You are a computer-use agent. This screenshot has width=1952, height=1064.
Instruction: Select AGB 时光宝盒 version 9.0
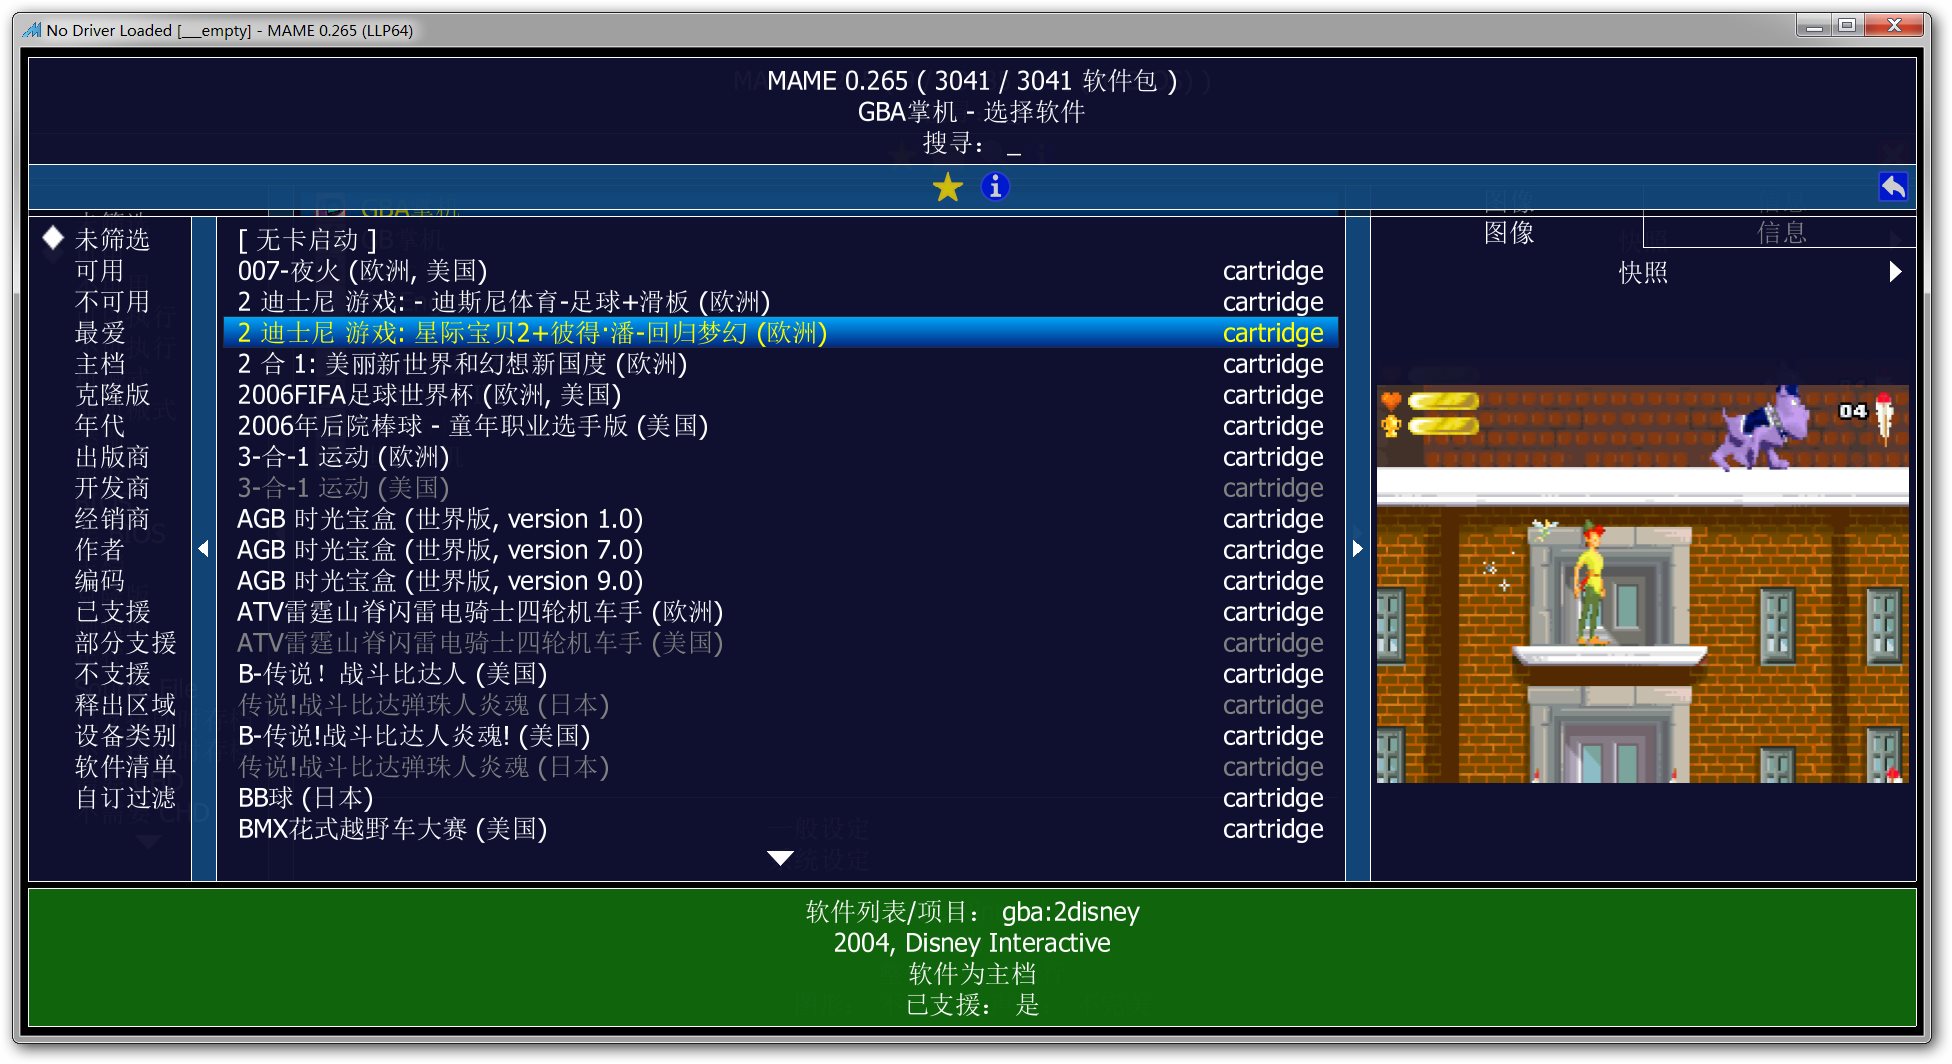click(x=781, y=581)
